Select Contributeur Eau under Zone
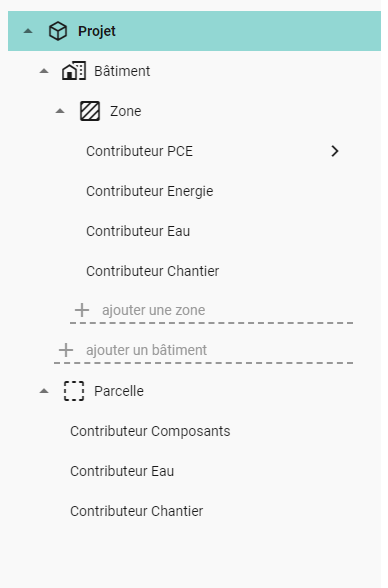 138,231
